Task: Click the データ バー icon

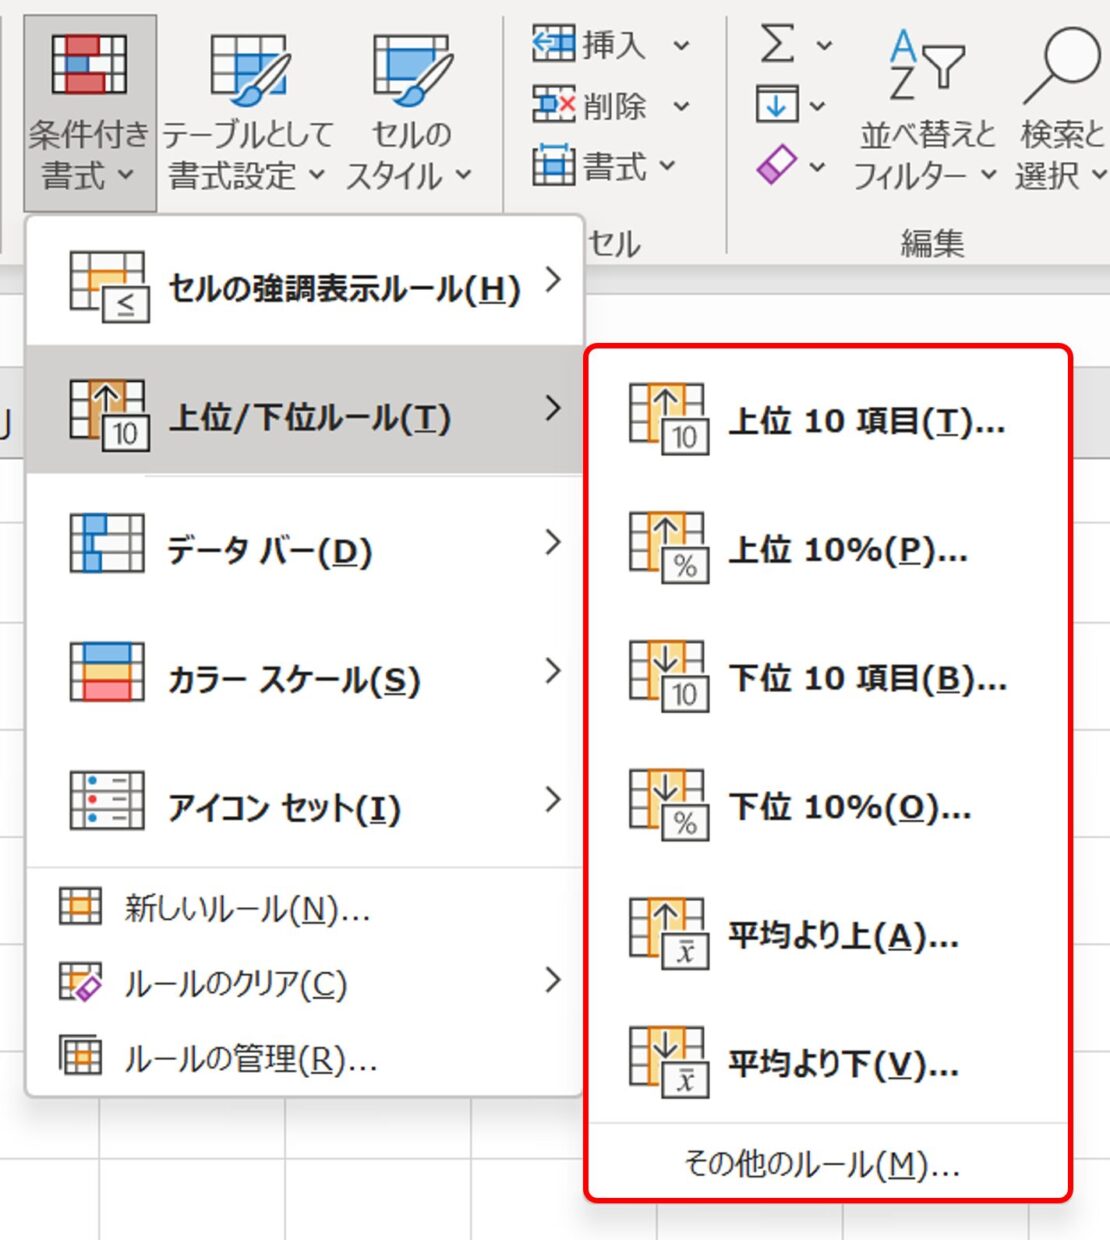Action: (107, 543)
